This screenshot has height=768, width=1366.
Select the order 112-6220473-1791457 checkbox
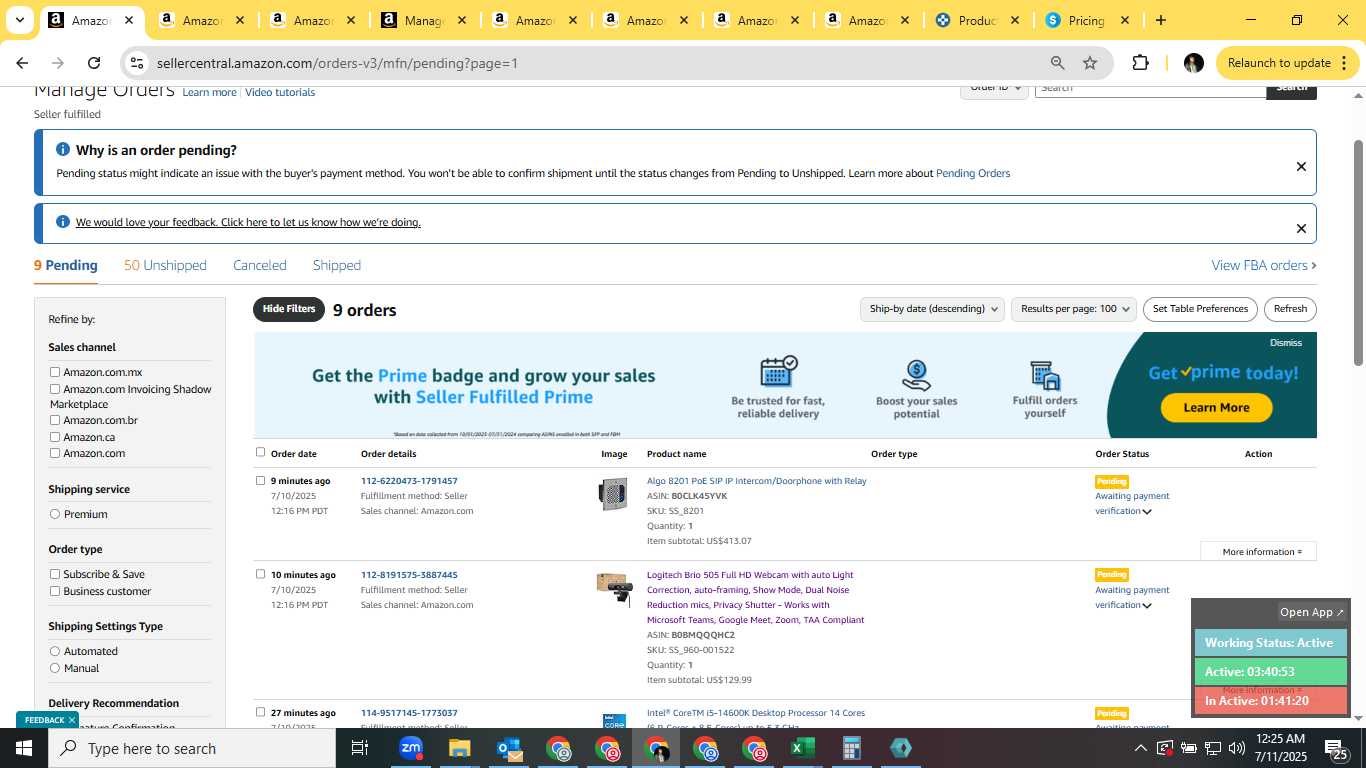(261, 480)
